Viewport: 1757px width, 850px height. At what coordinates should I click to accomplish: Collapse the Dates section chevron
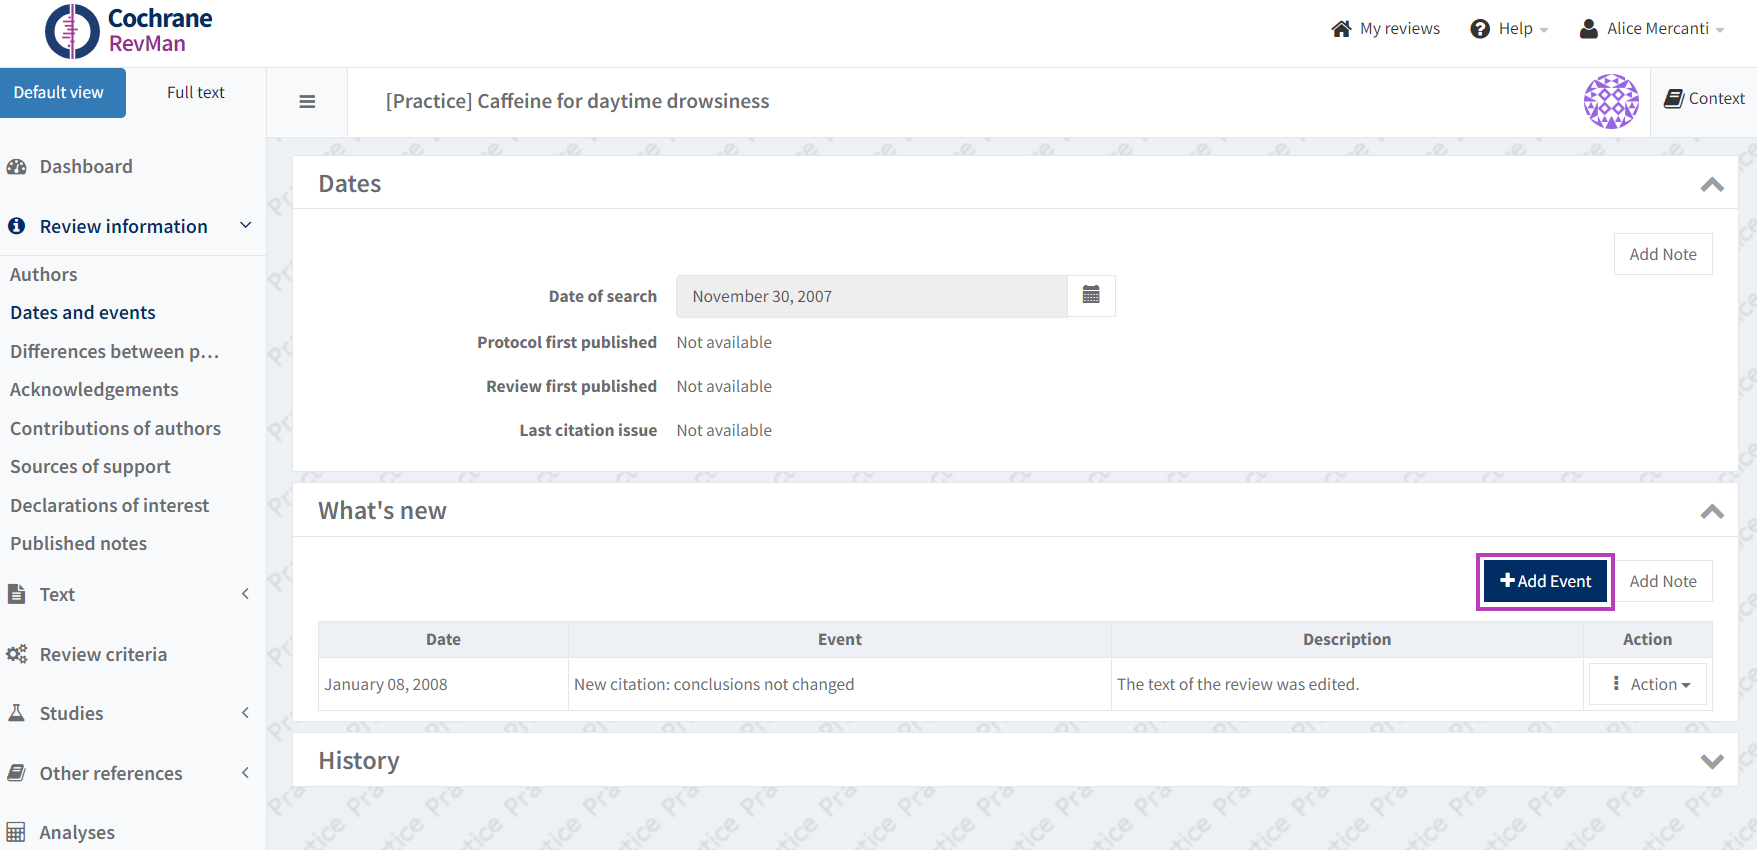click(1711, 185)
